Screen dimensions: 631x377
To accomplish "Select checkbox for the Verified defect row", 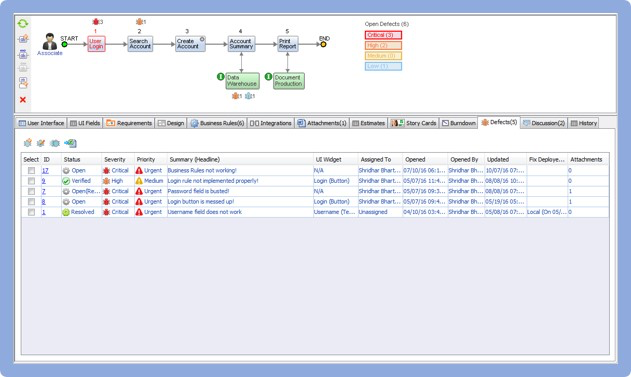I will coord(31,181).
